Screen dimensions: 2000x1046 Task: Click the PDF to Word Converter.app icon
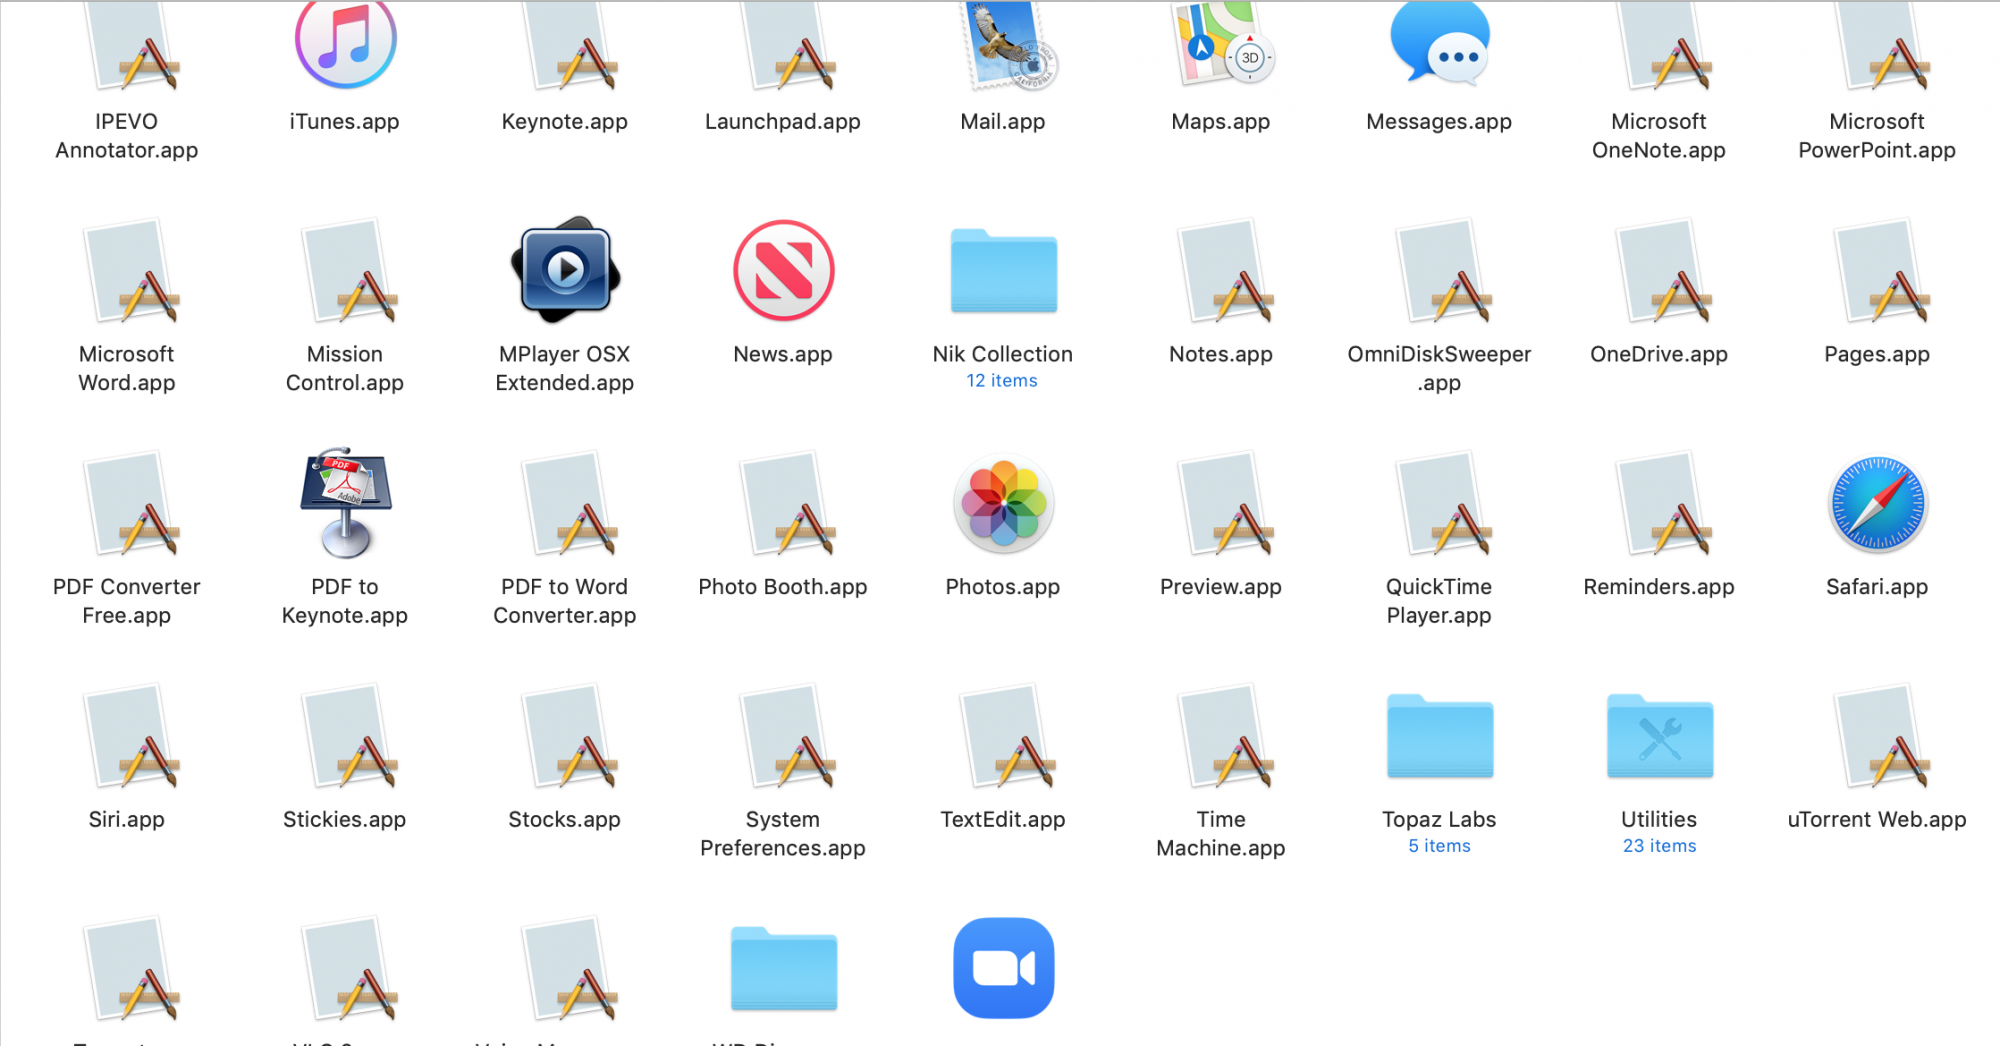click(570, 504)
